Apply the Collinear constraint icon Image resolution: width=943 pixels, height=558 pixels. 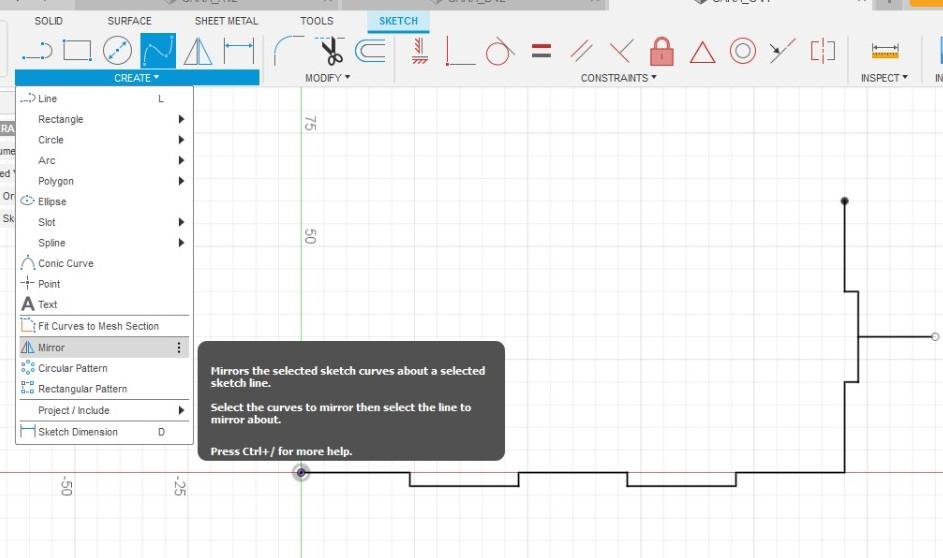782,51
